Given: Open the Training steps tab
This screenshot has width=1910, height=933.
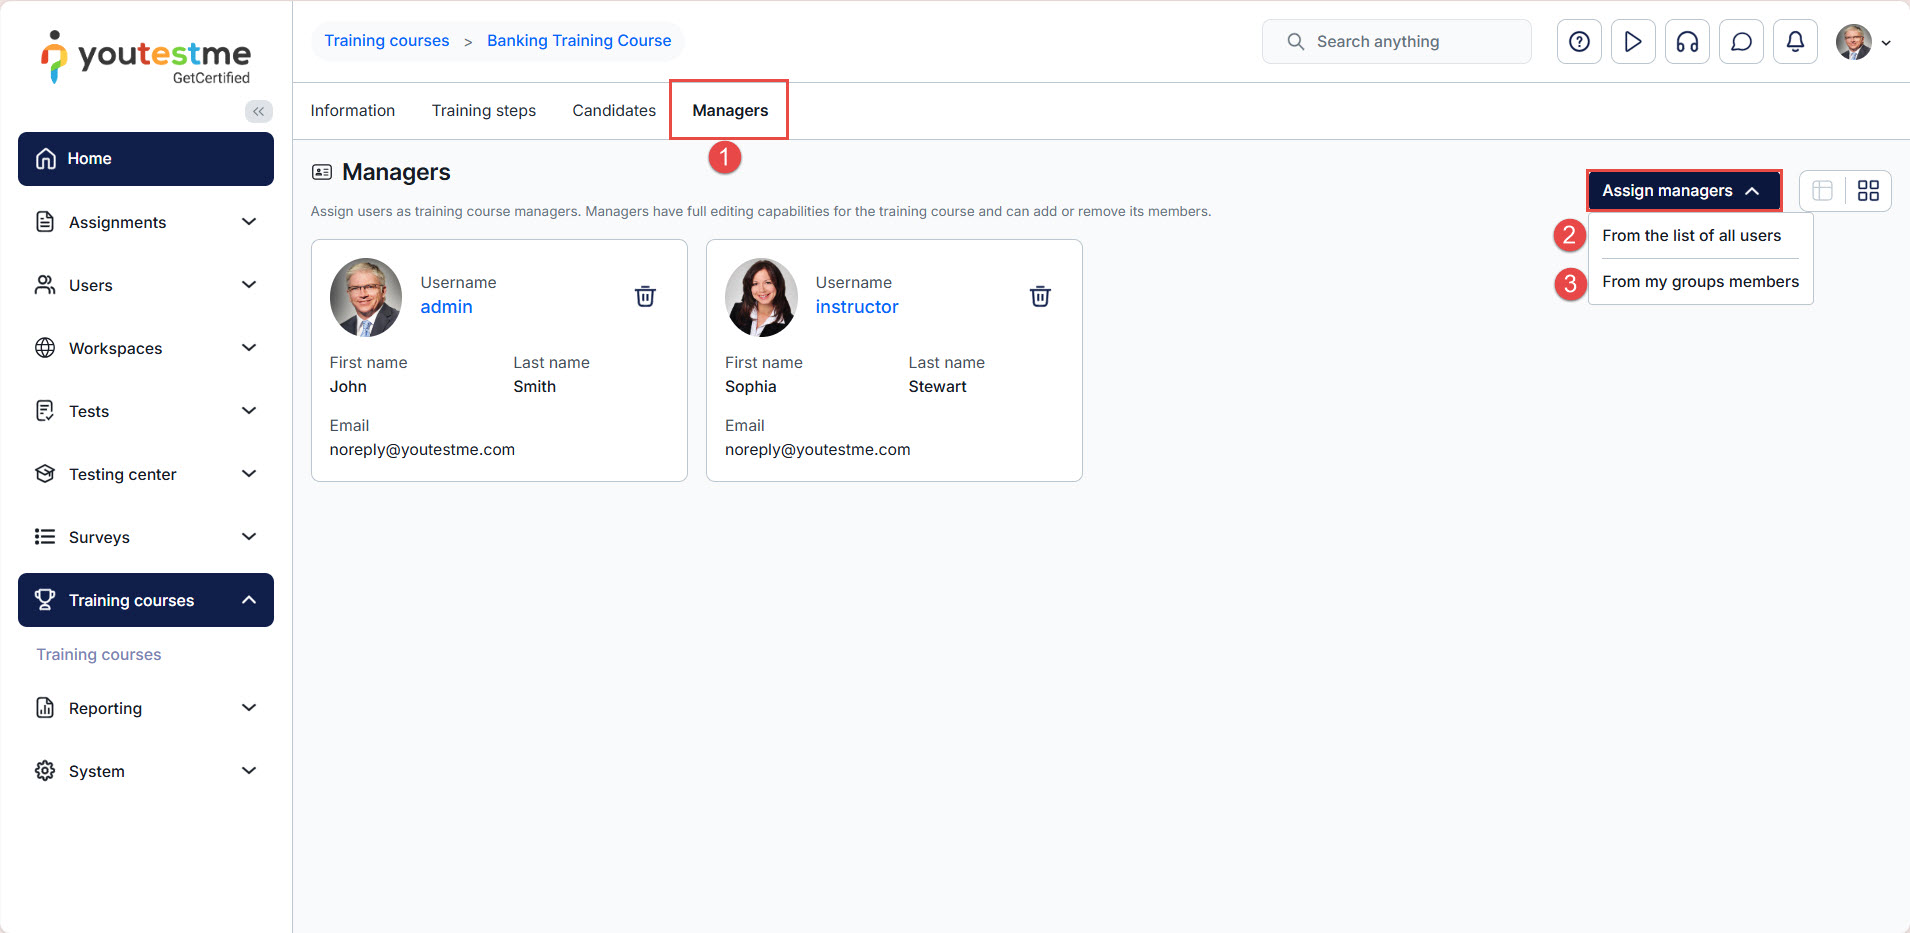Looking at the screenshot, I should [x=484, y=111].
